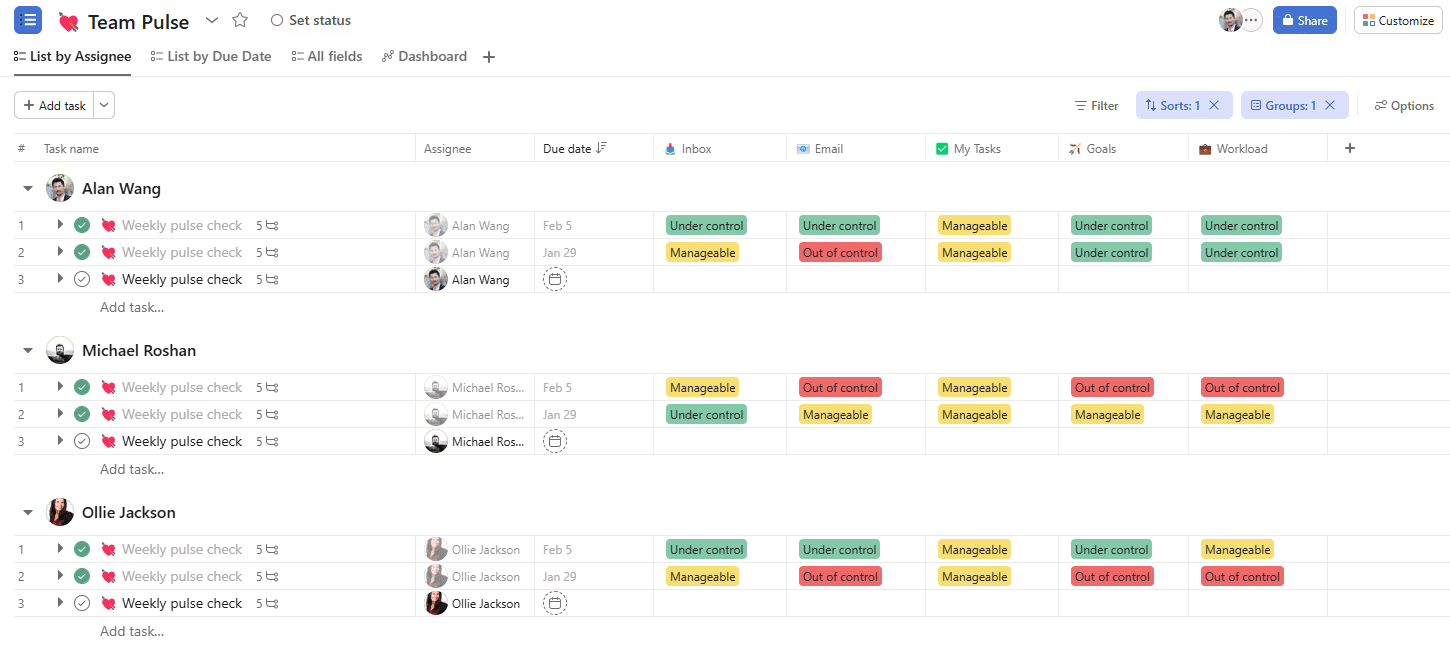This screenshot has width=1450, height=657.
Task: Click the Share button
Action: click(x=1304, y=20)
